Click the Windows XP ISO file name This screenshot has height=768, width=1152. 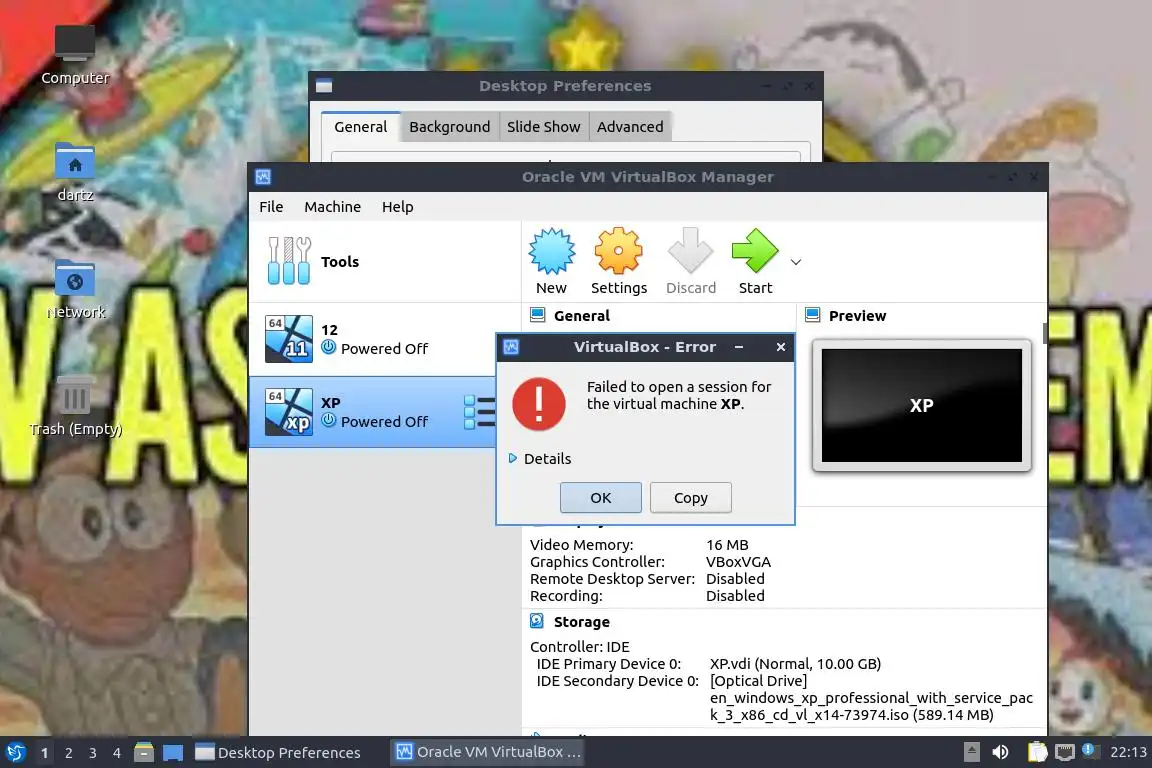coord(871,706)
